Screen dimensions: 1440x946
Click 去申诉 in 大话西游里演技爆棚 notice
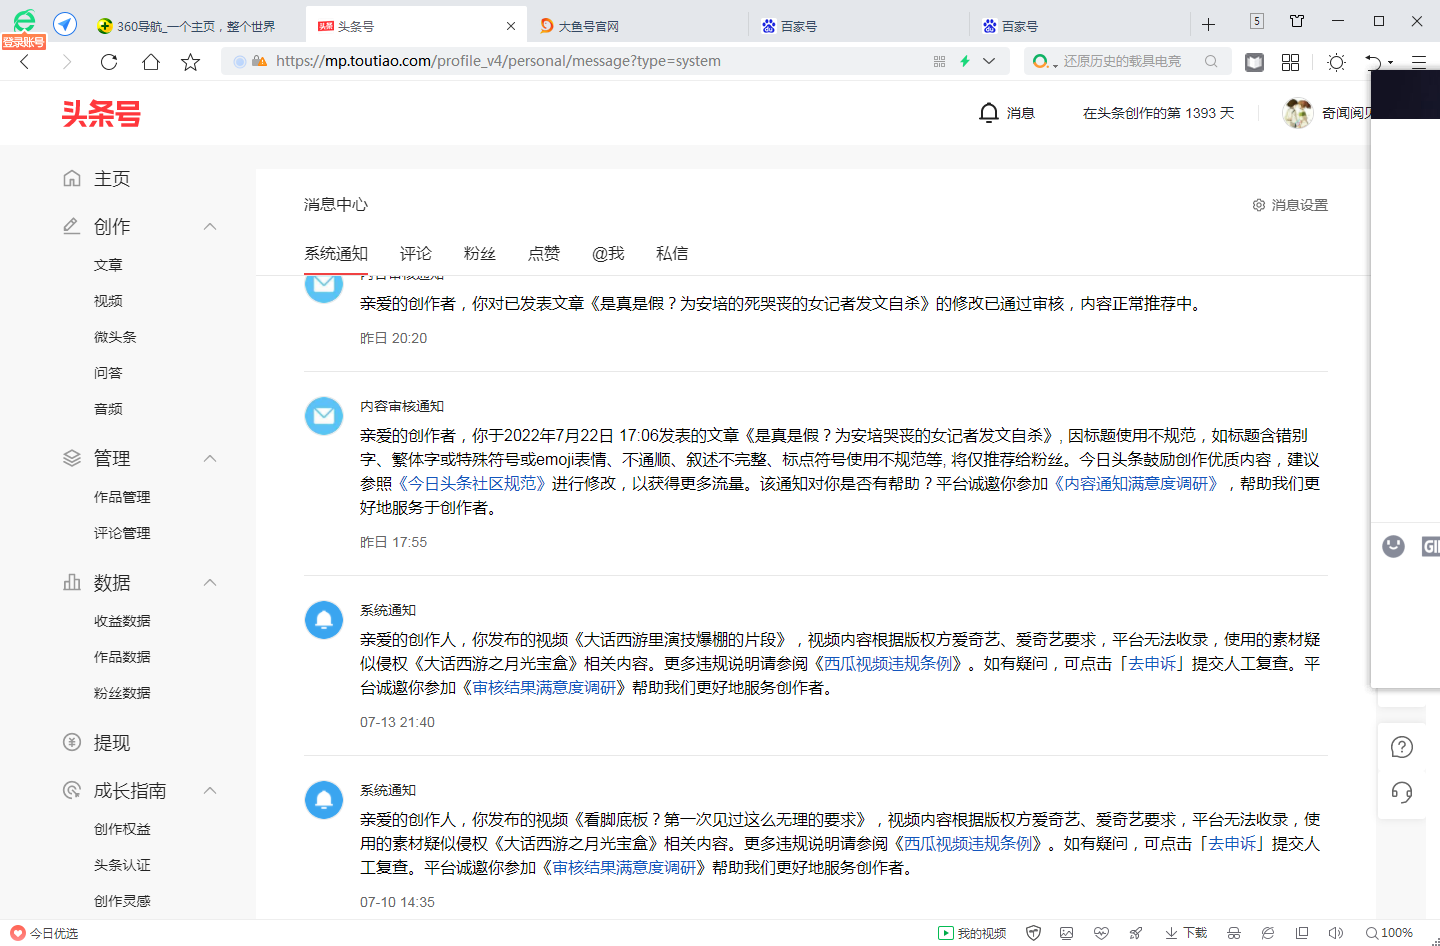[1152, 664]
